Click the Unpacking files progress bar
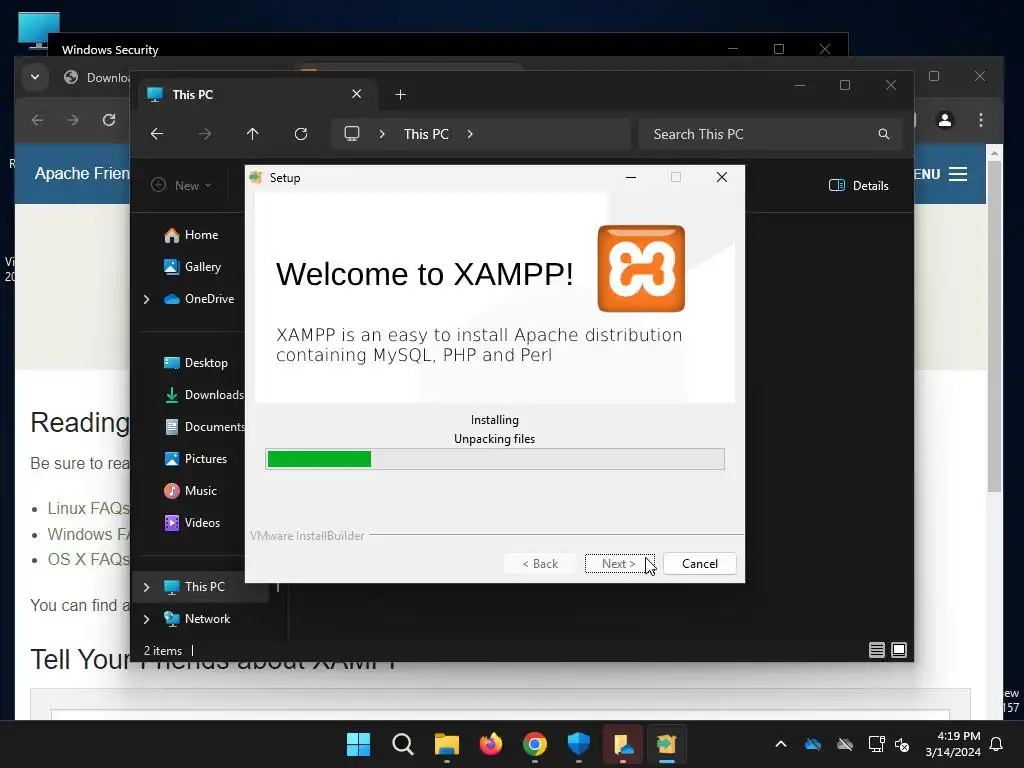Viewport: 1024px width, 768px height. pyautogui.click(x=495, y=459)
